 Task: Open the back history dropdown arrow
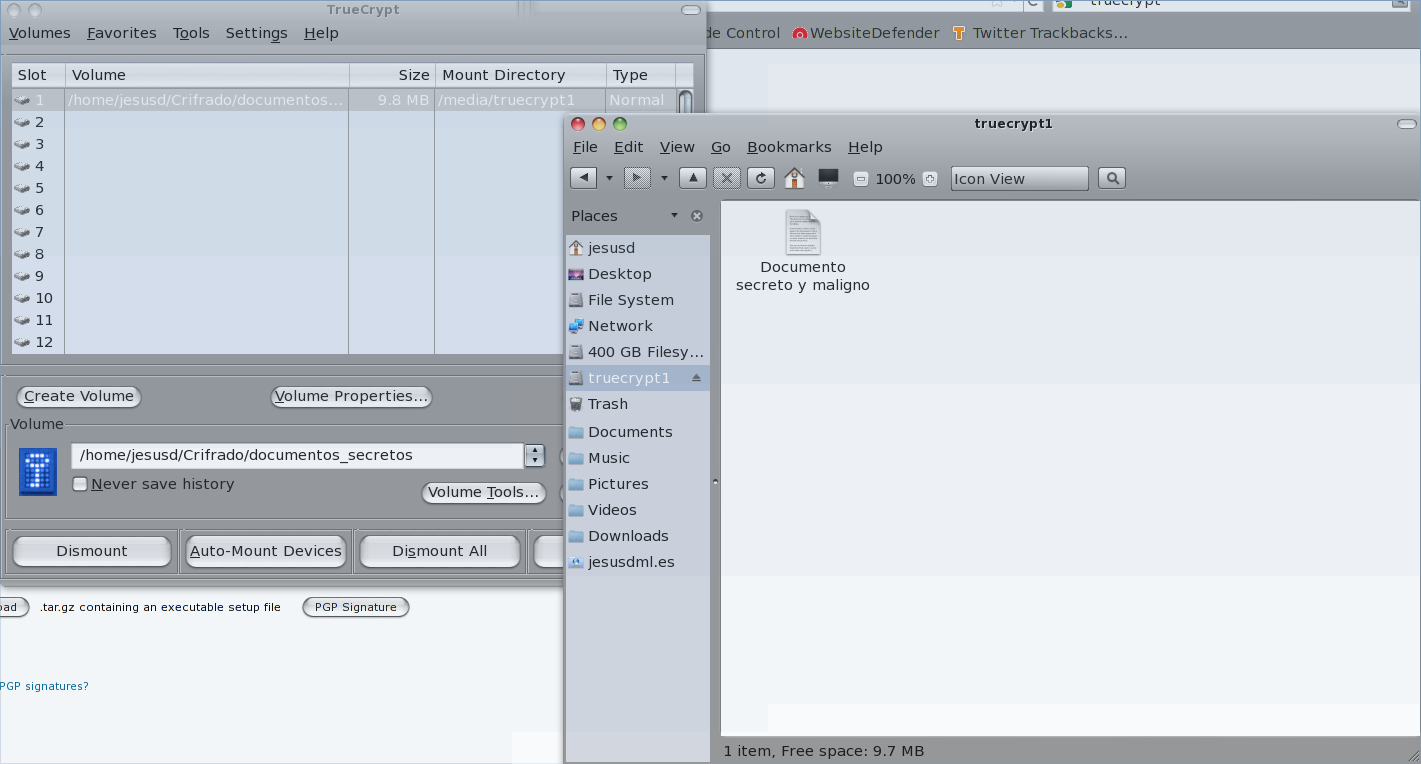point(609,179)
